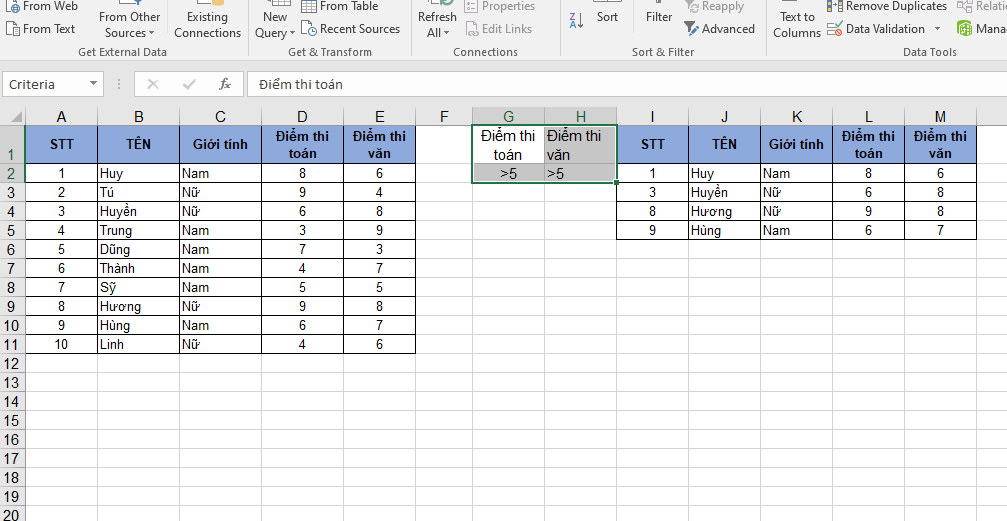Click cell J3 containing Huyền
The width and height of the screenshot is (1007, 521).
(724, 192)
